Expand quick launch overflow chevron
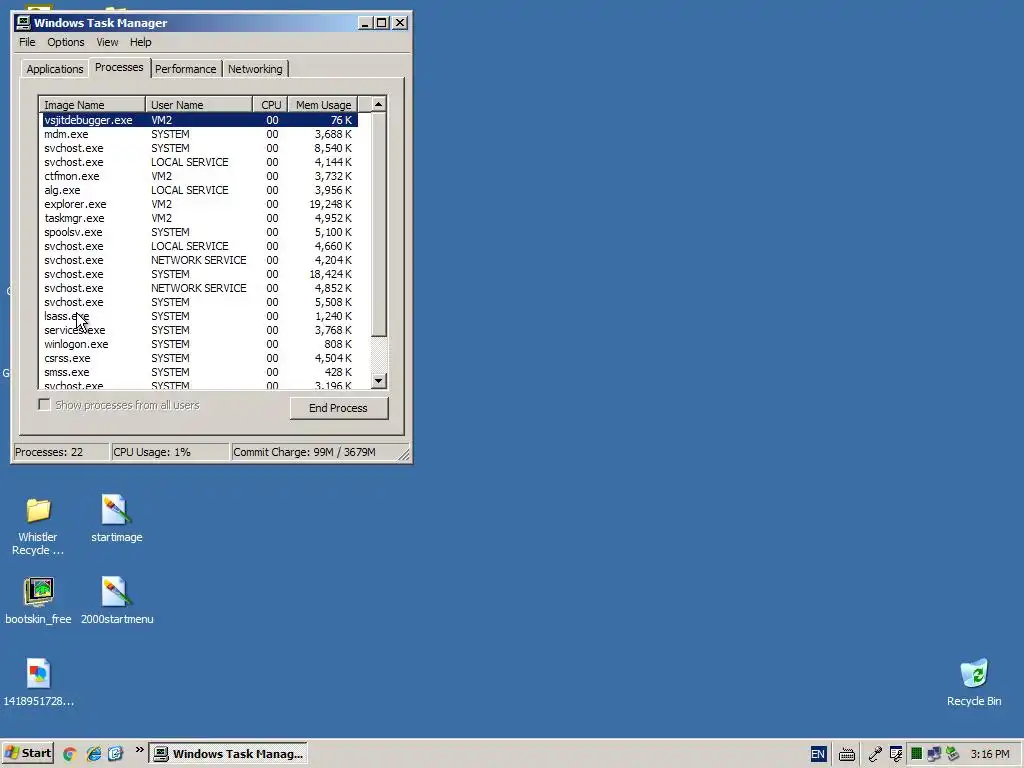1024x768 pixels. point(139,750)
